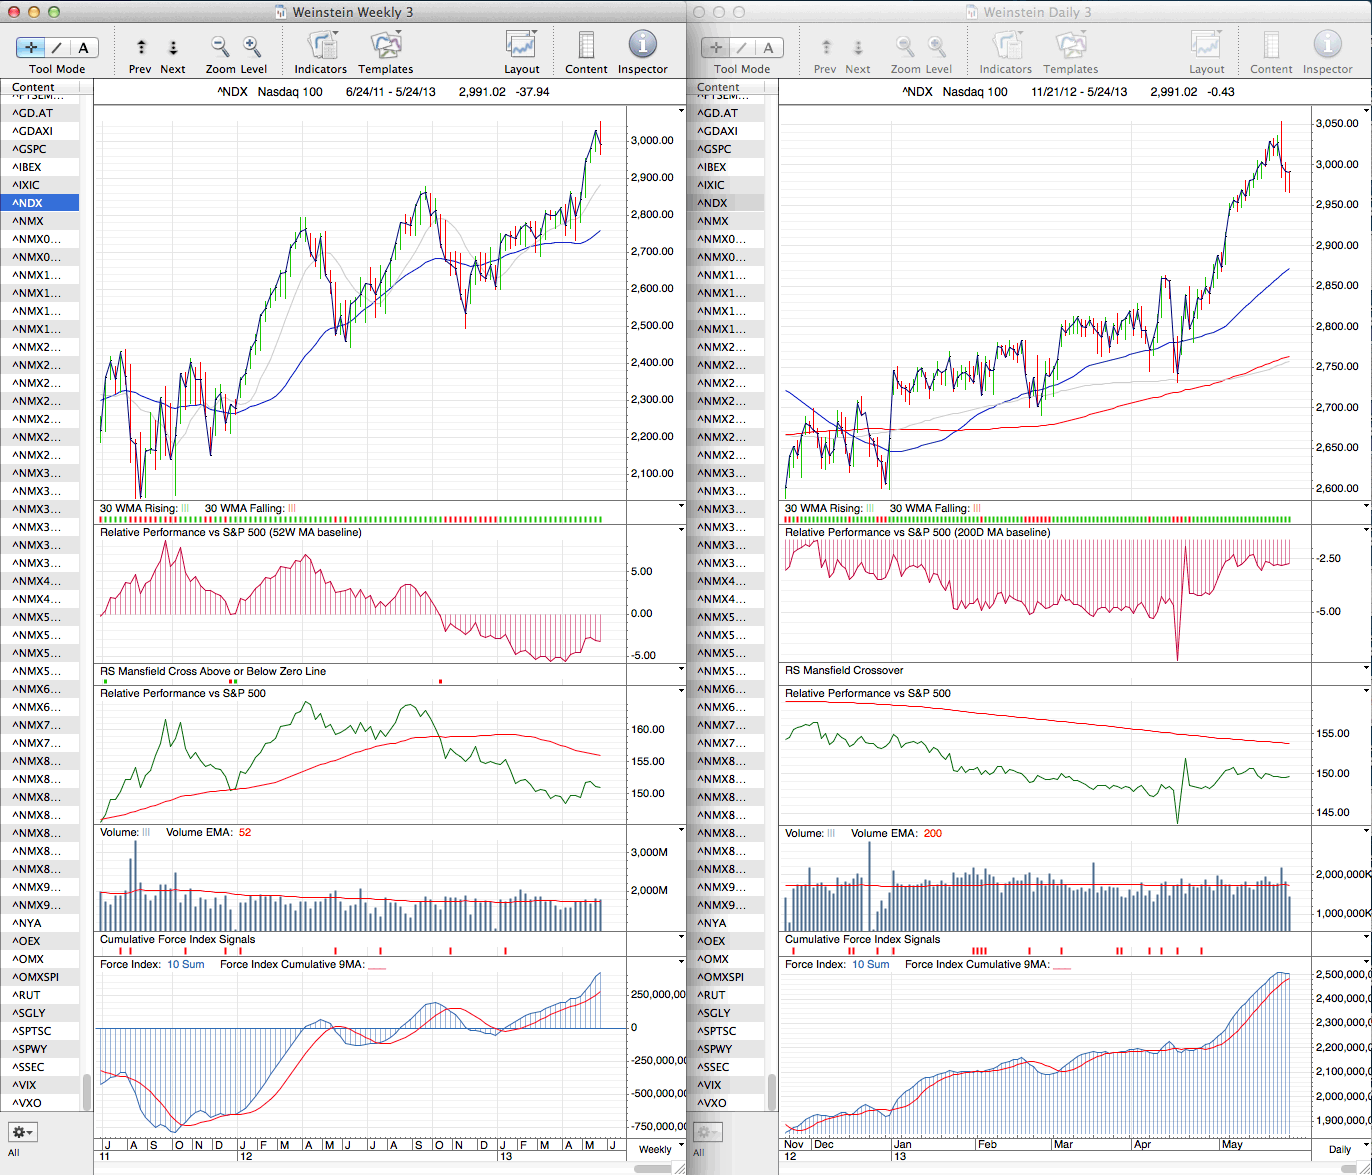Click the Content column header in Weekly
Image resolution: width=1372 pixels, height=1175 pixels.
[34, 87]
